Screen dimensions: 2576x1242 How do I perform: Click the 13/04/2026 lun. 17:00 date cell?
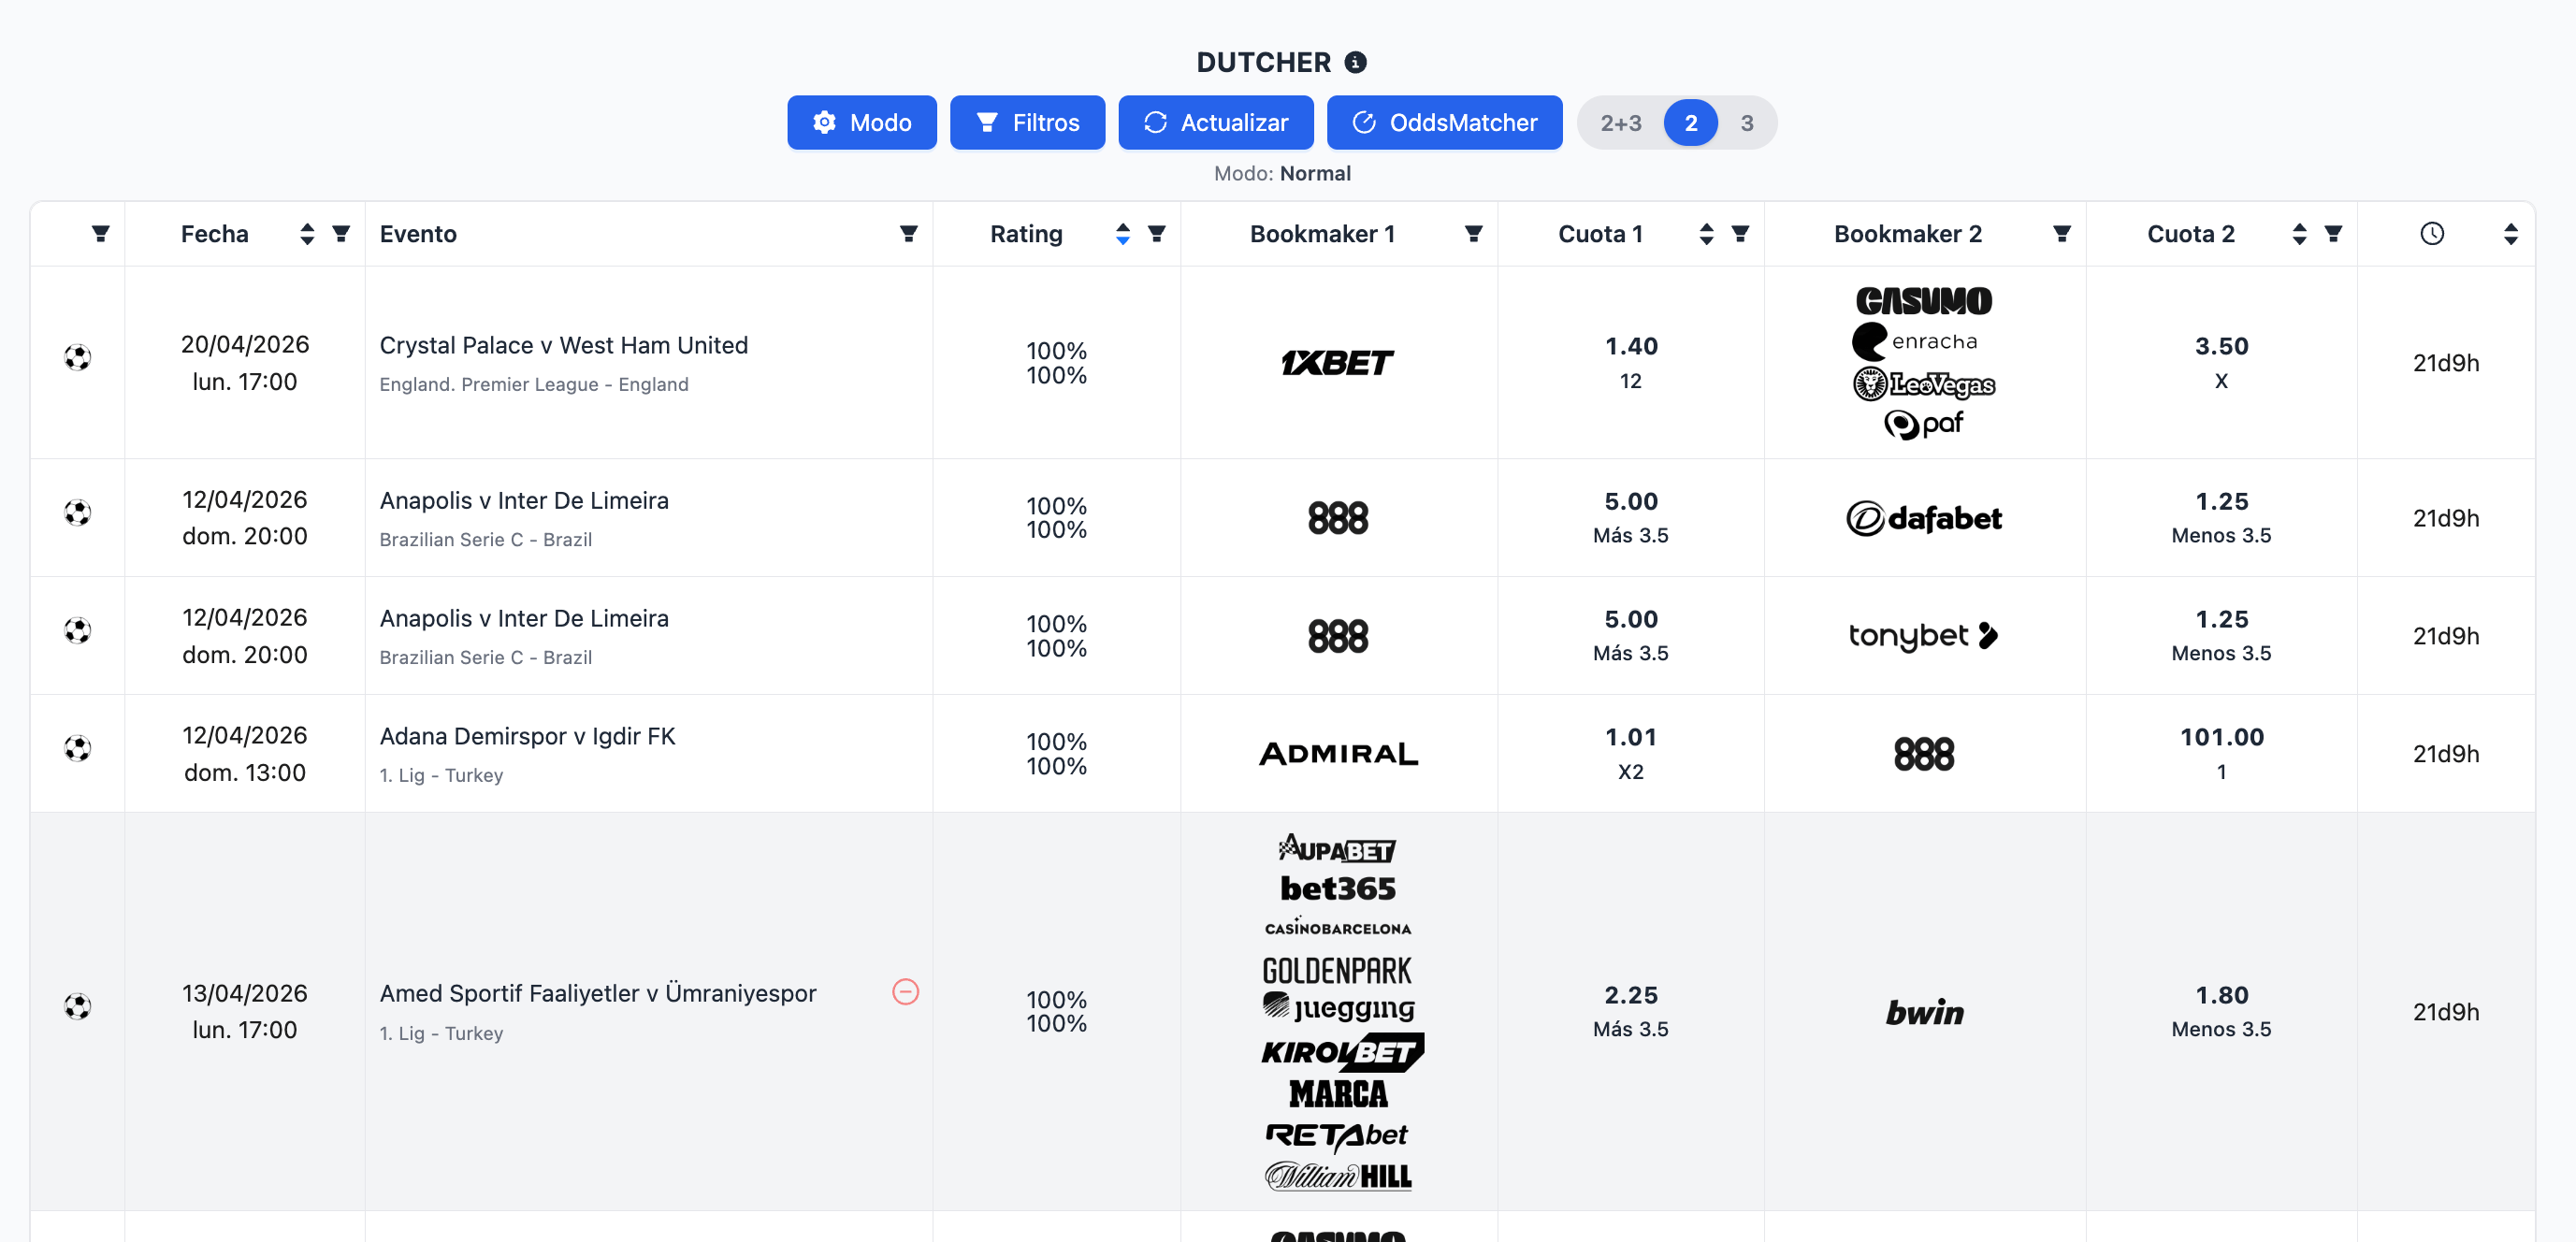[245, 1011]
